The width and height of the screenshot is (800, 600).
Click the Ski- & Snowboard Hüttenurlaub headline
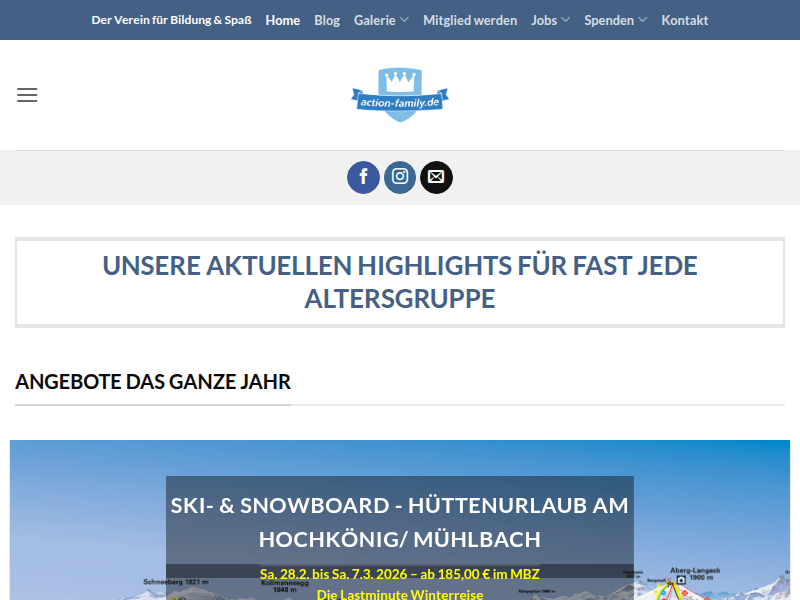click(399, 520)
